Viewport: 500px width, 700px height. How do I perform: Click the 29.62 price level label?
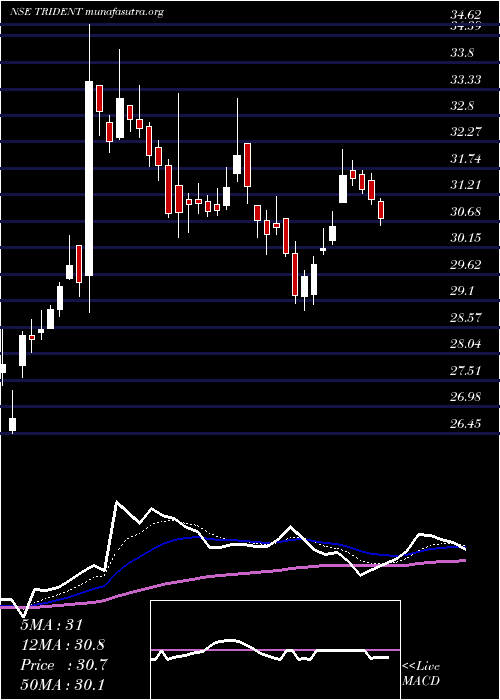pyautogui.click(x=466, y=264)
